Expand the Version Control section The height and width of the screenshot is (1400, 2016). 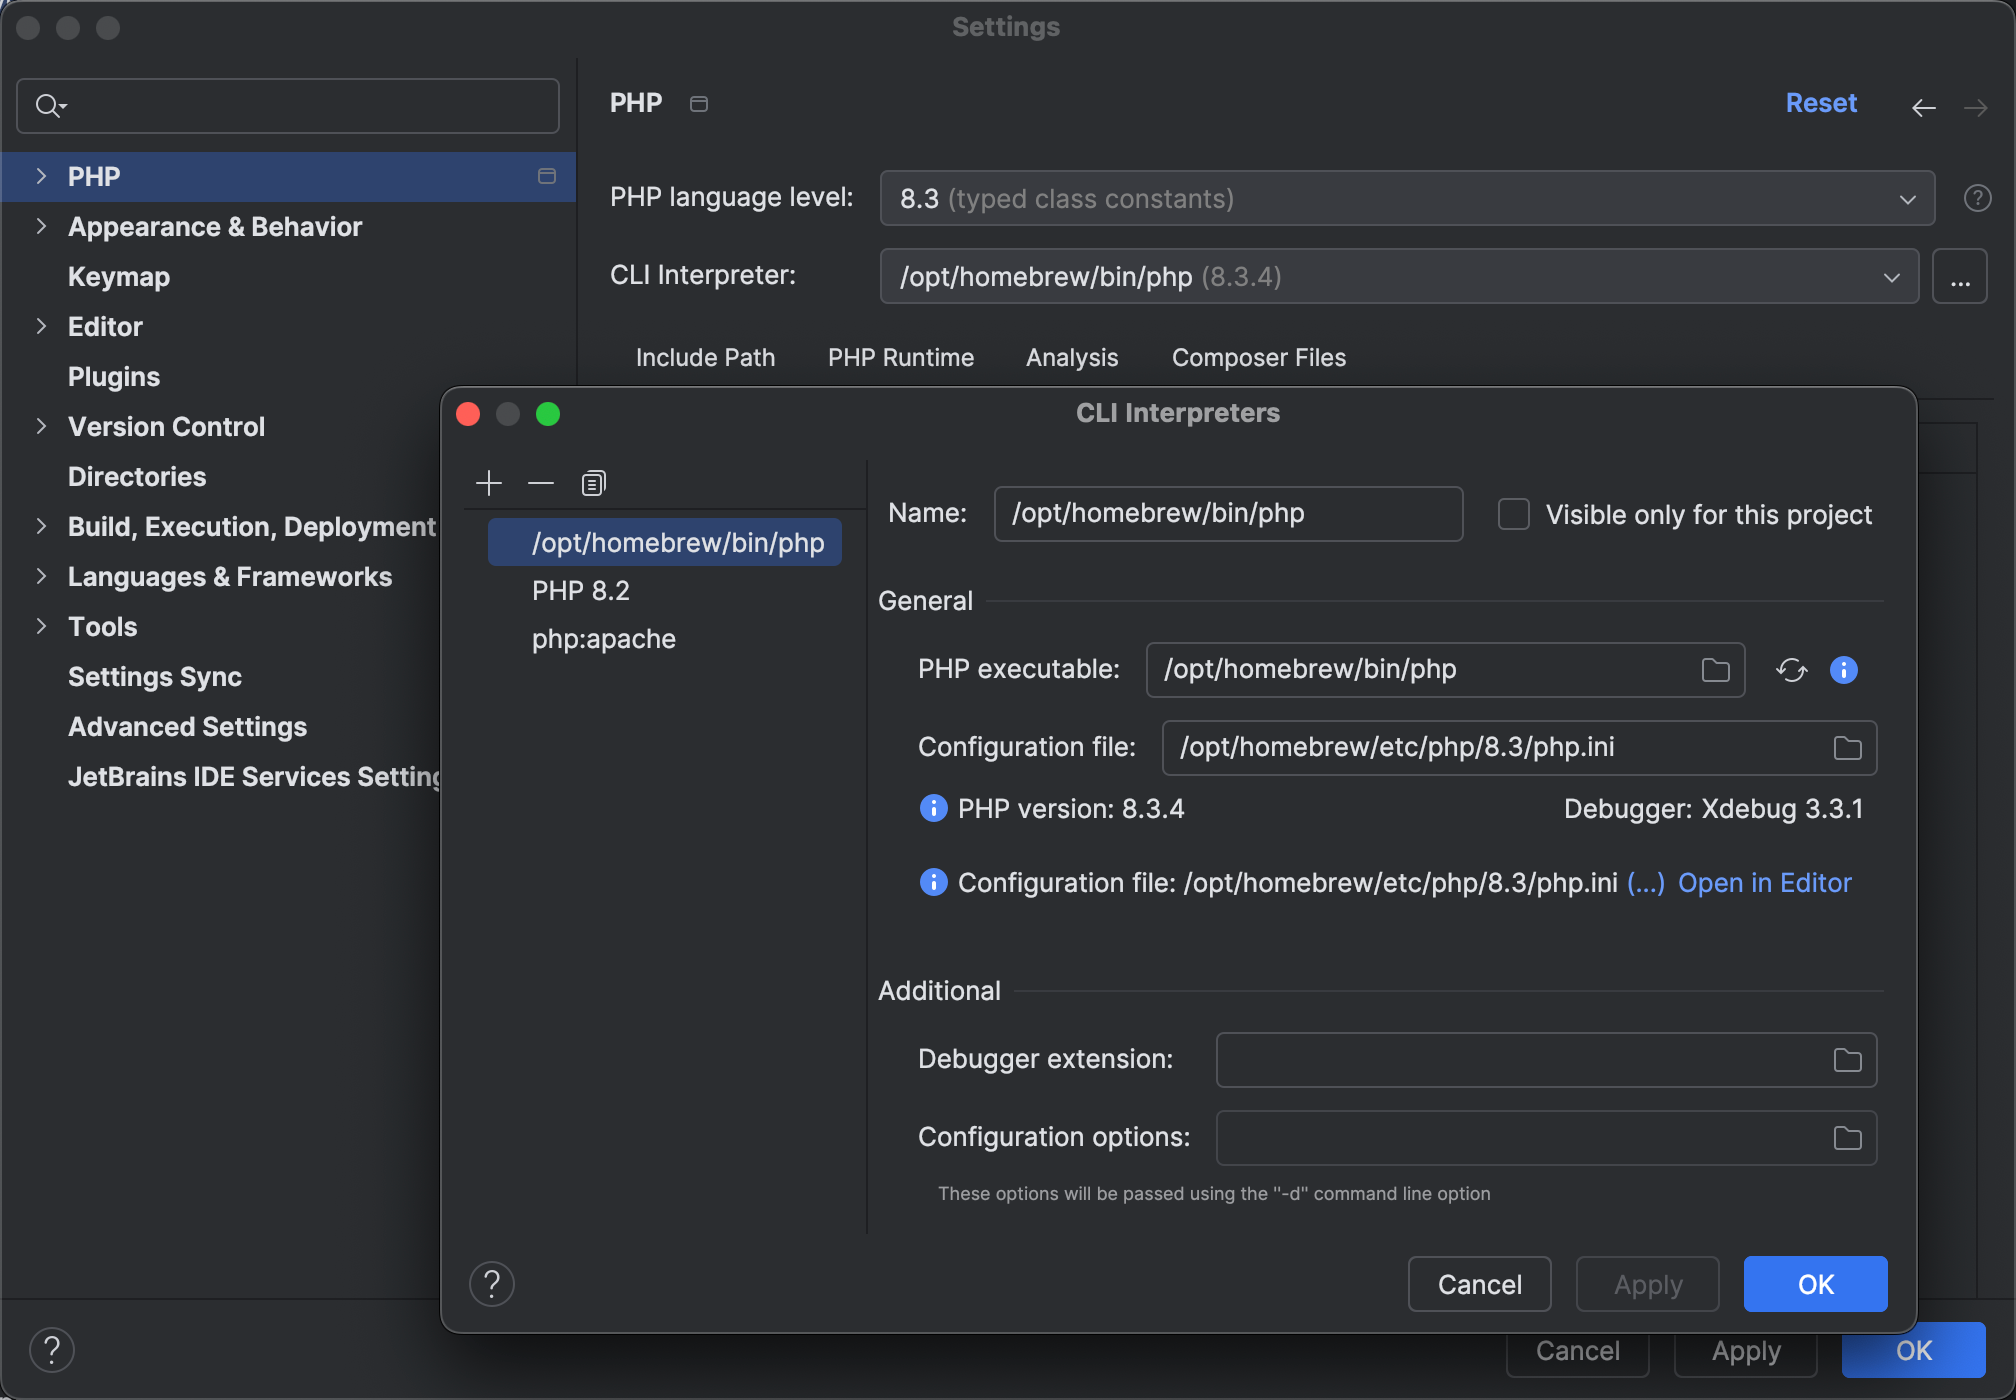[x=41, y=426]
